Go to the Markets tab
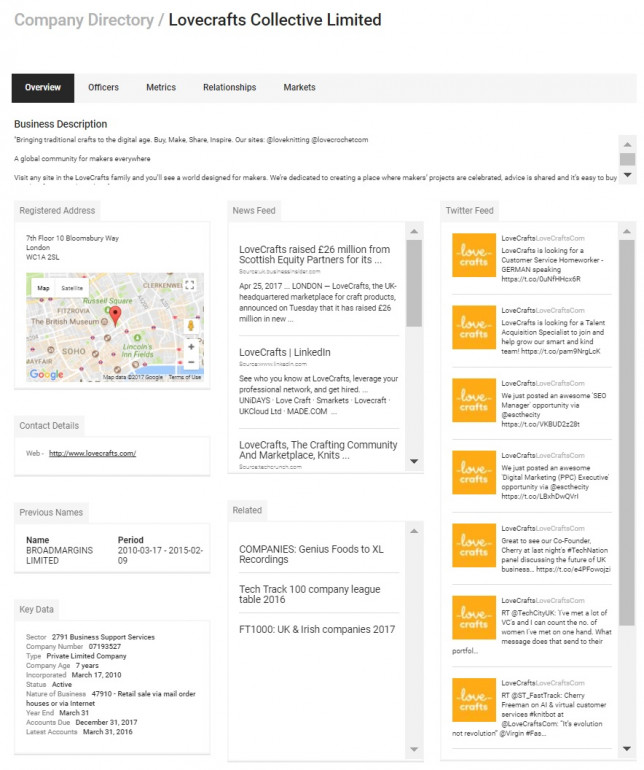Screen dimensions: 644x770 (x=299, y=87)
